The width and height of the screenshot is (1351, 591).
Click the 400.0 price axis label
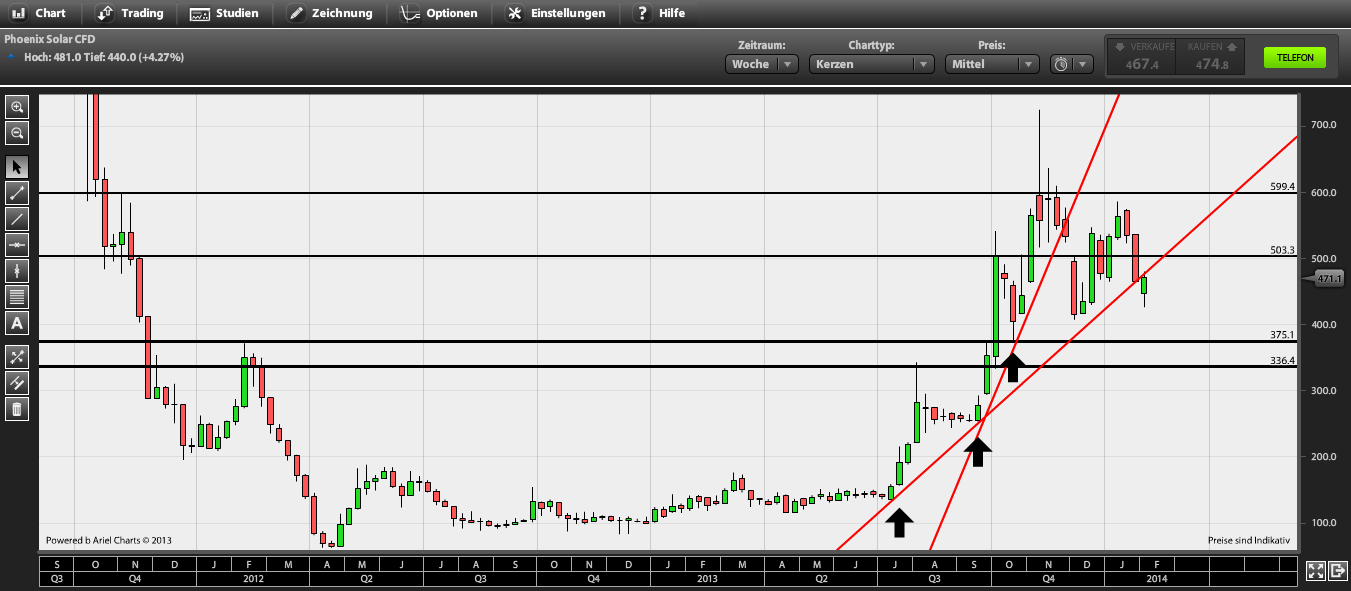tap(1322, 324)
